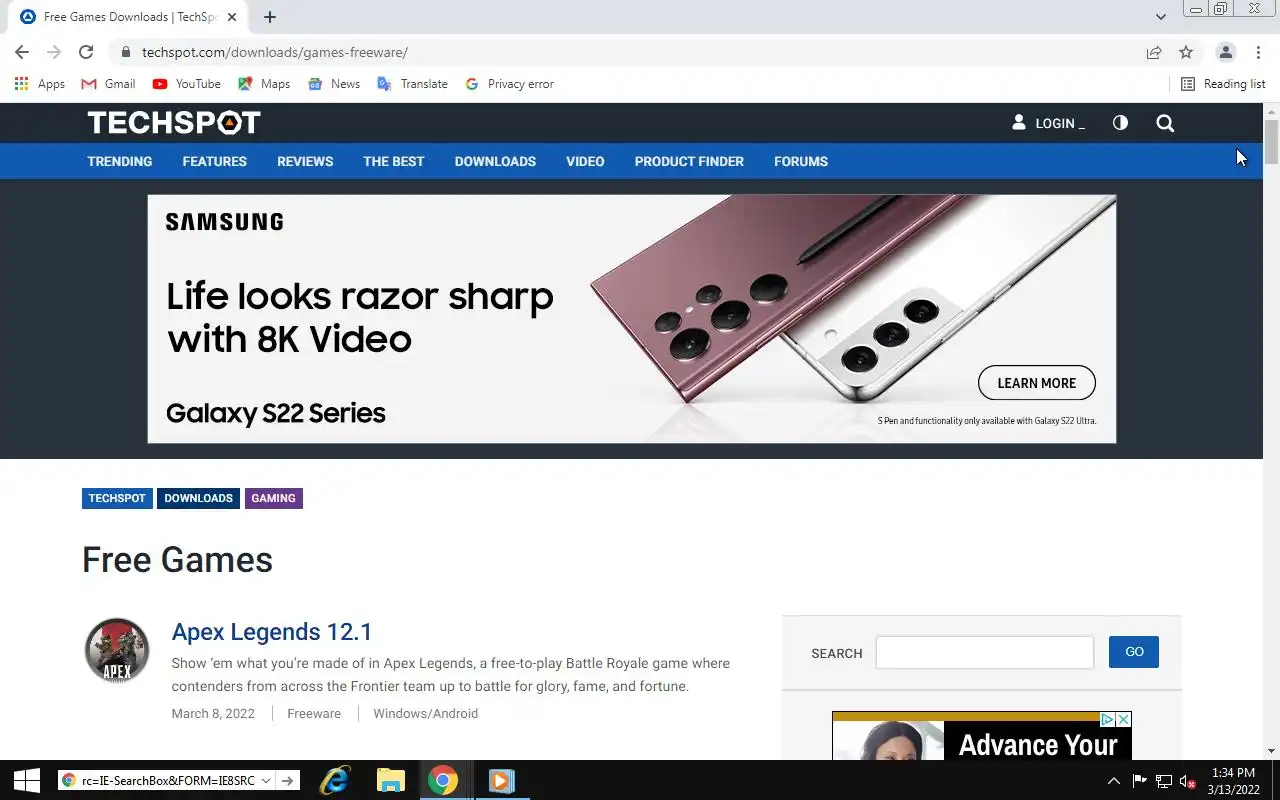
Task: Click the taskbar address go arrow
Action: pyautogui.click(x=287, y=781)
